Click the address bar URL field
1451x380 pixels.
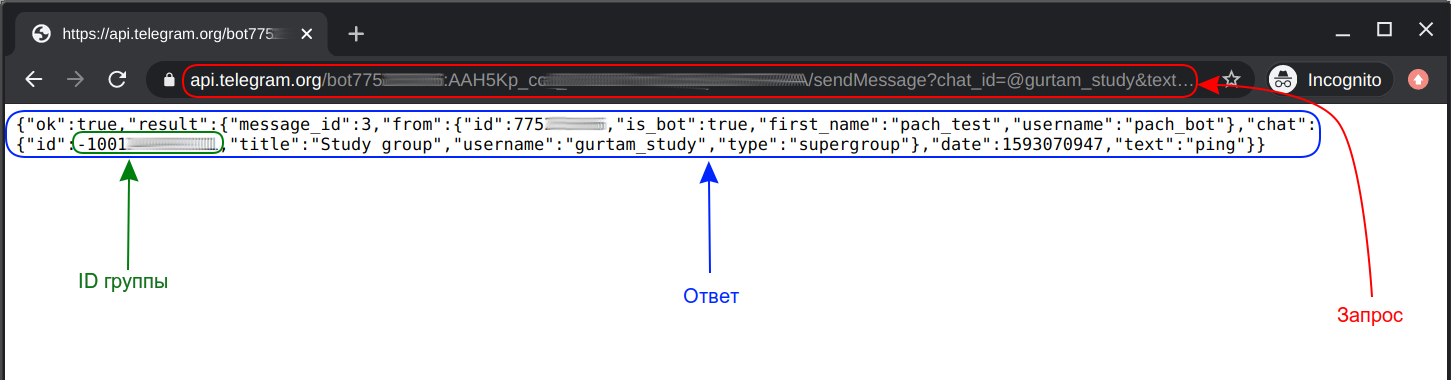pyautogui.click(x=690, y=79)
